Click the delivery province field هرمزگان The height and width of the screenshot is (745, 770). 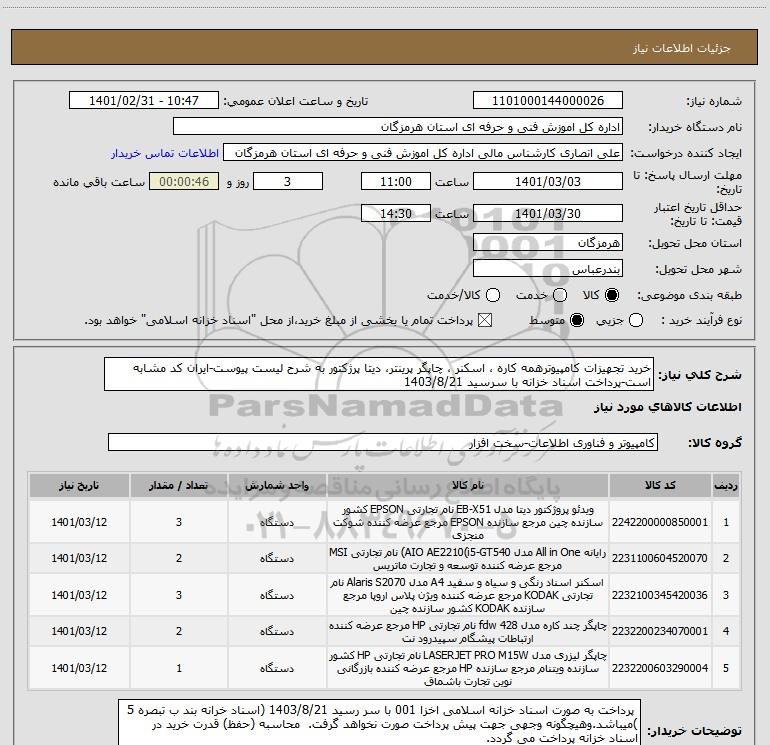(x=548, y=243)
